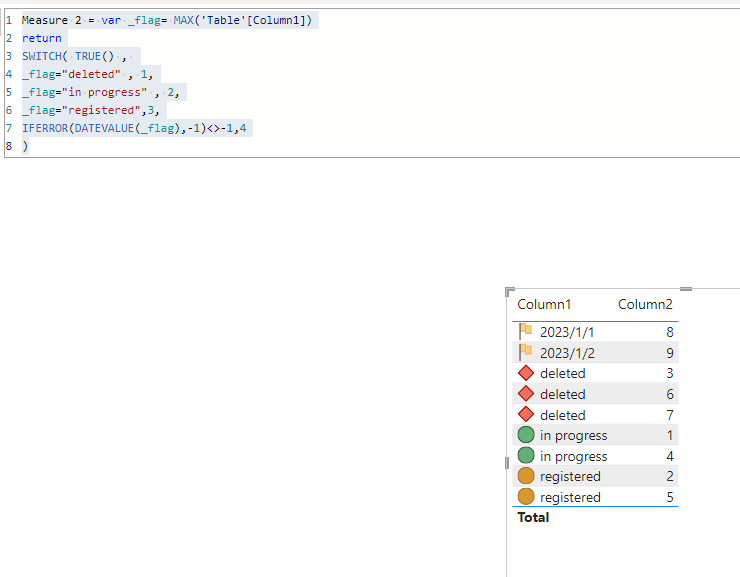Image resolution: width=740 pixels, height=577 pixels.
Task: Sort table by Column1 header
Action: coord(544,304)
